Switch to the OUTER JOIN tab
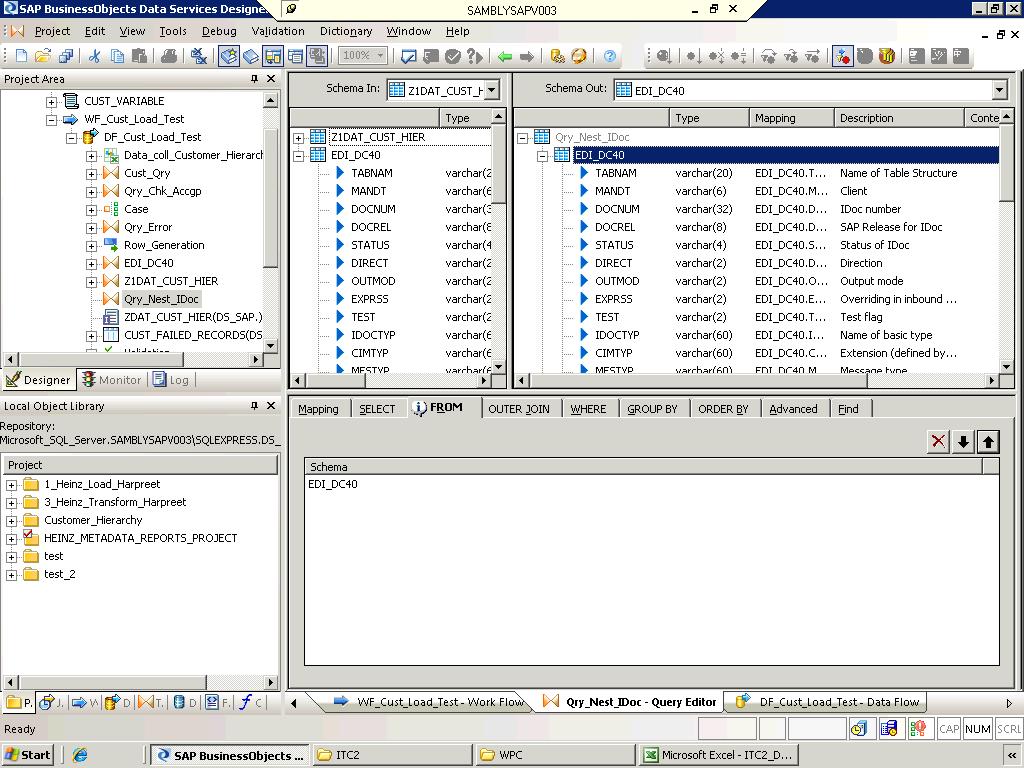 pyautogui.click(x=519, y=409)
